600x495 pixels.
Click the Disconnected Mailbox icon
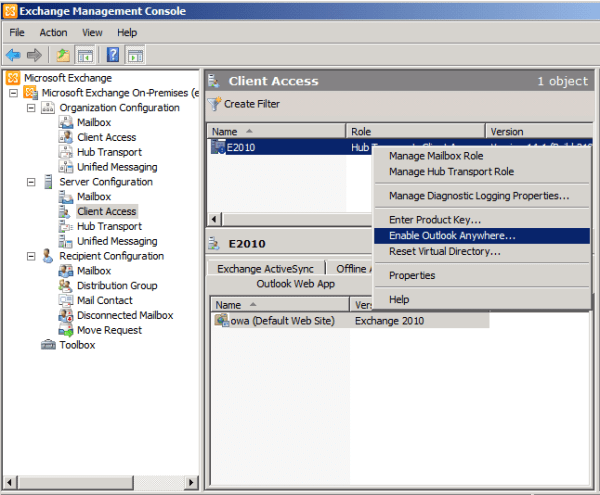point(66,315)
